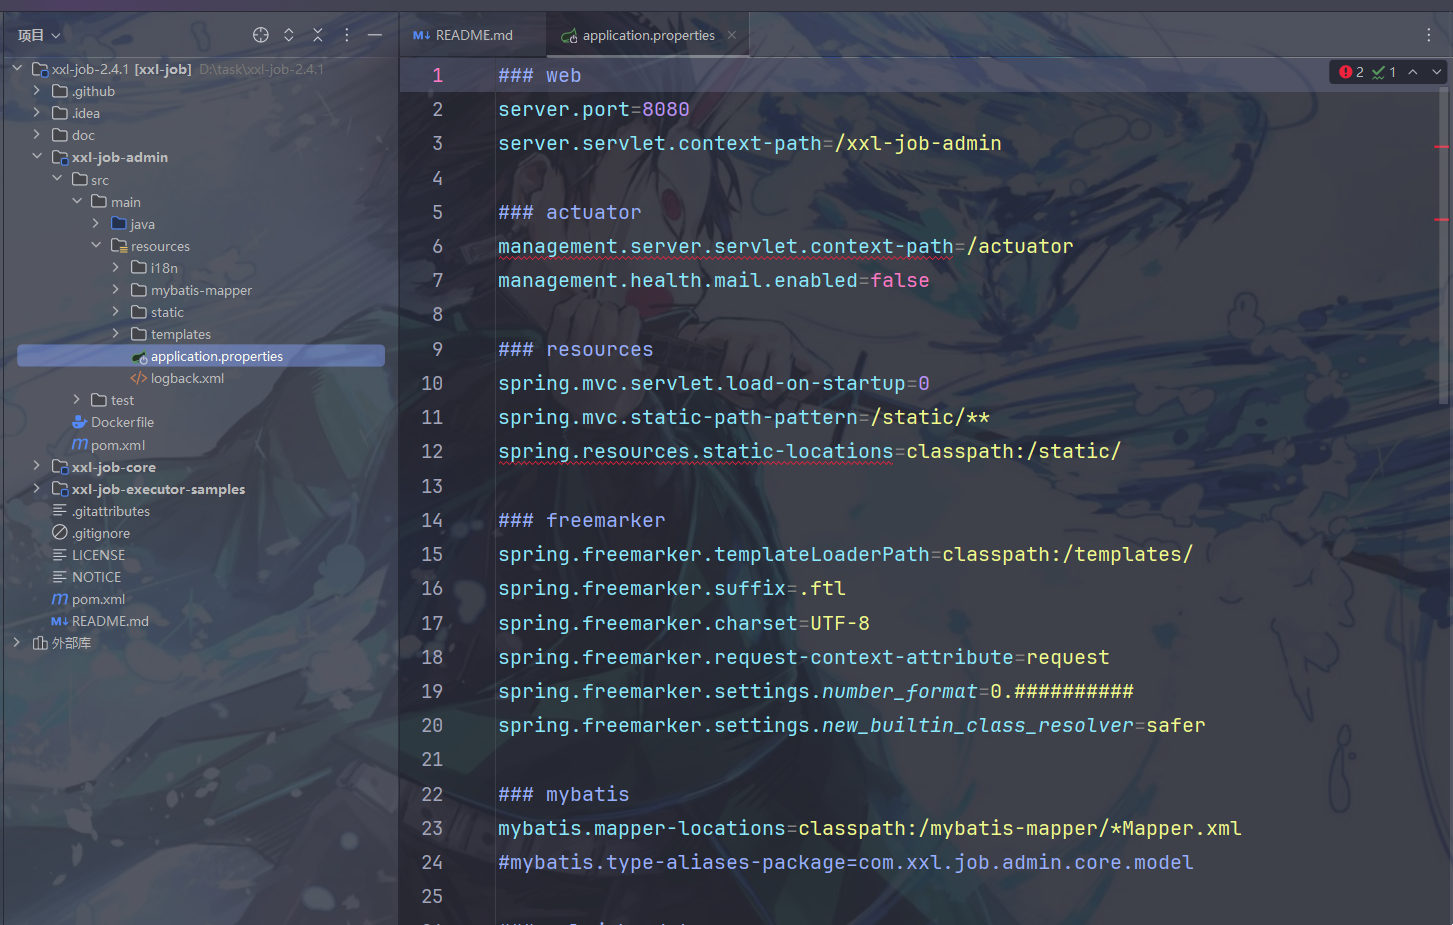Jump to next highlighted error arrow

pyautogui.click(x=1437, y=72)
